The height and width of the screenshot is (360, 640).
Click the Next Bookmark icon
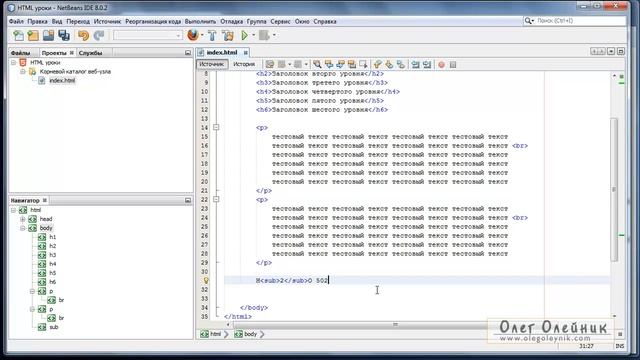click(x=389, y=64)
